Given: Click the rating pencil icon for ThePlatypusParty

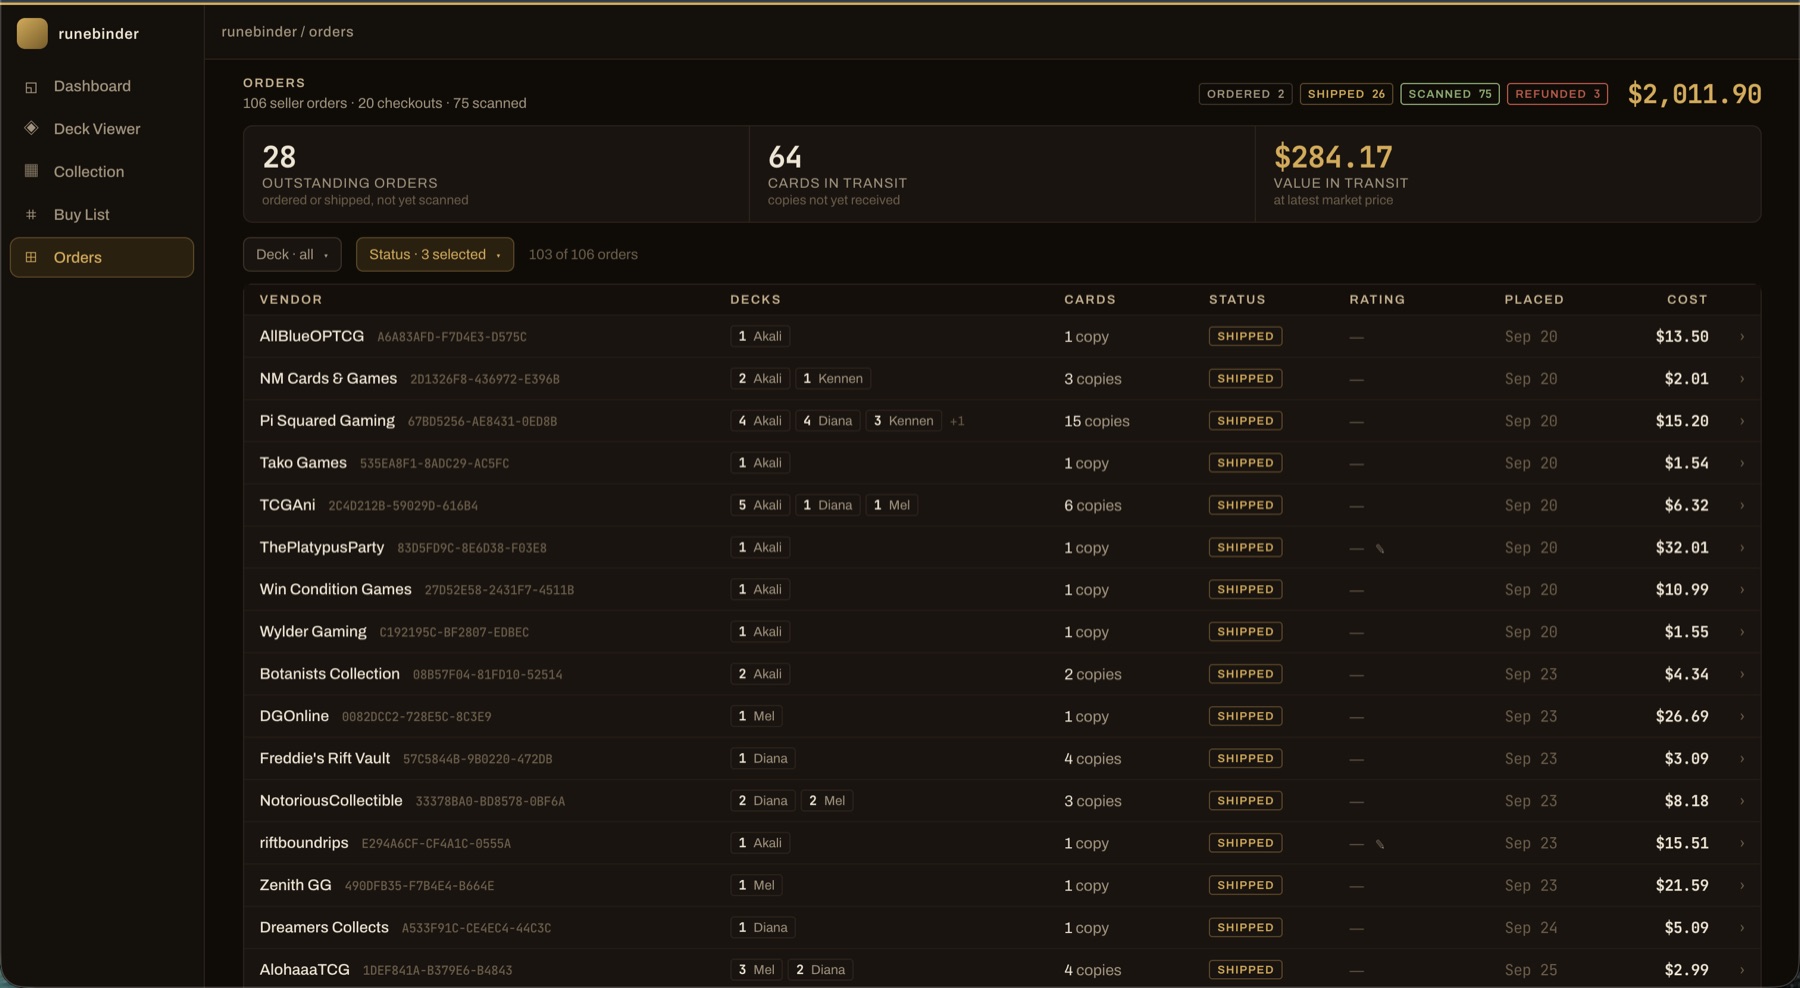Looking at the screenshot, I should pyautogui.click(x=1380, y=548).
